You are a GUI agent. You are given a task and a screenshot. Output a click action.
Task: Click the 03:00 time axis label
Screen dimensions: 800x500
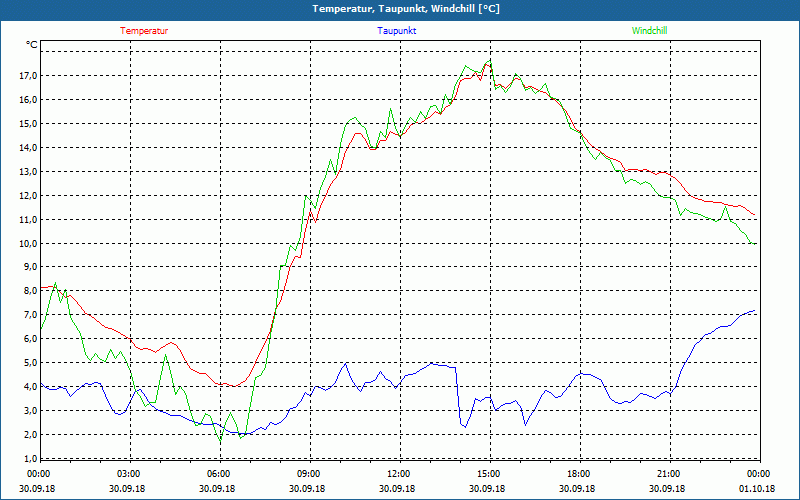point(130,474)
